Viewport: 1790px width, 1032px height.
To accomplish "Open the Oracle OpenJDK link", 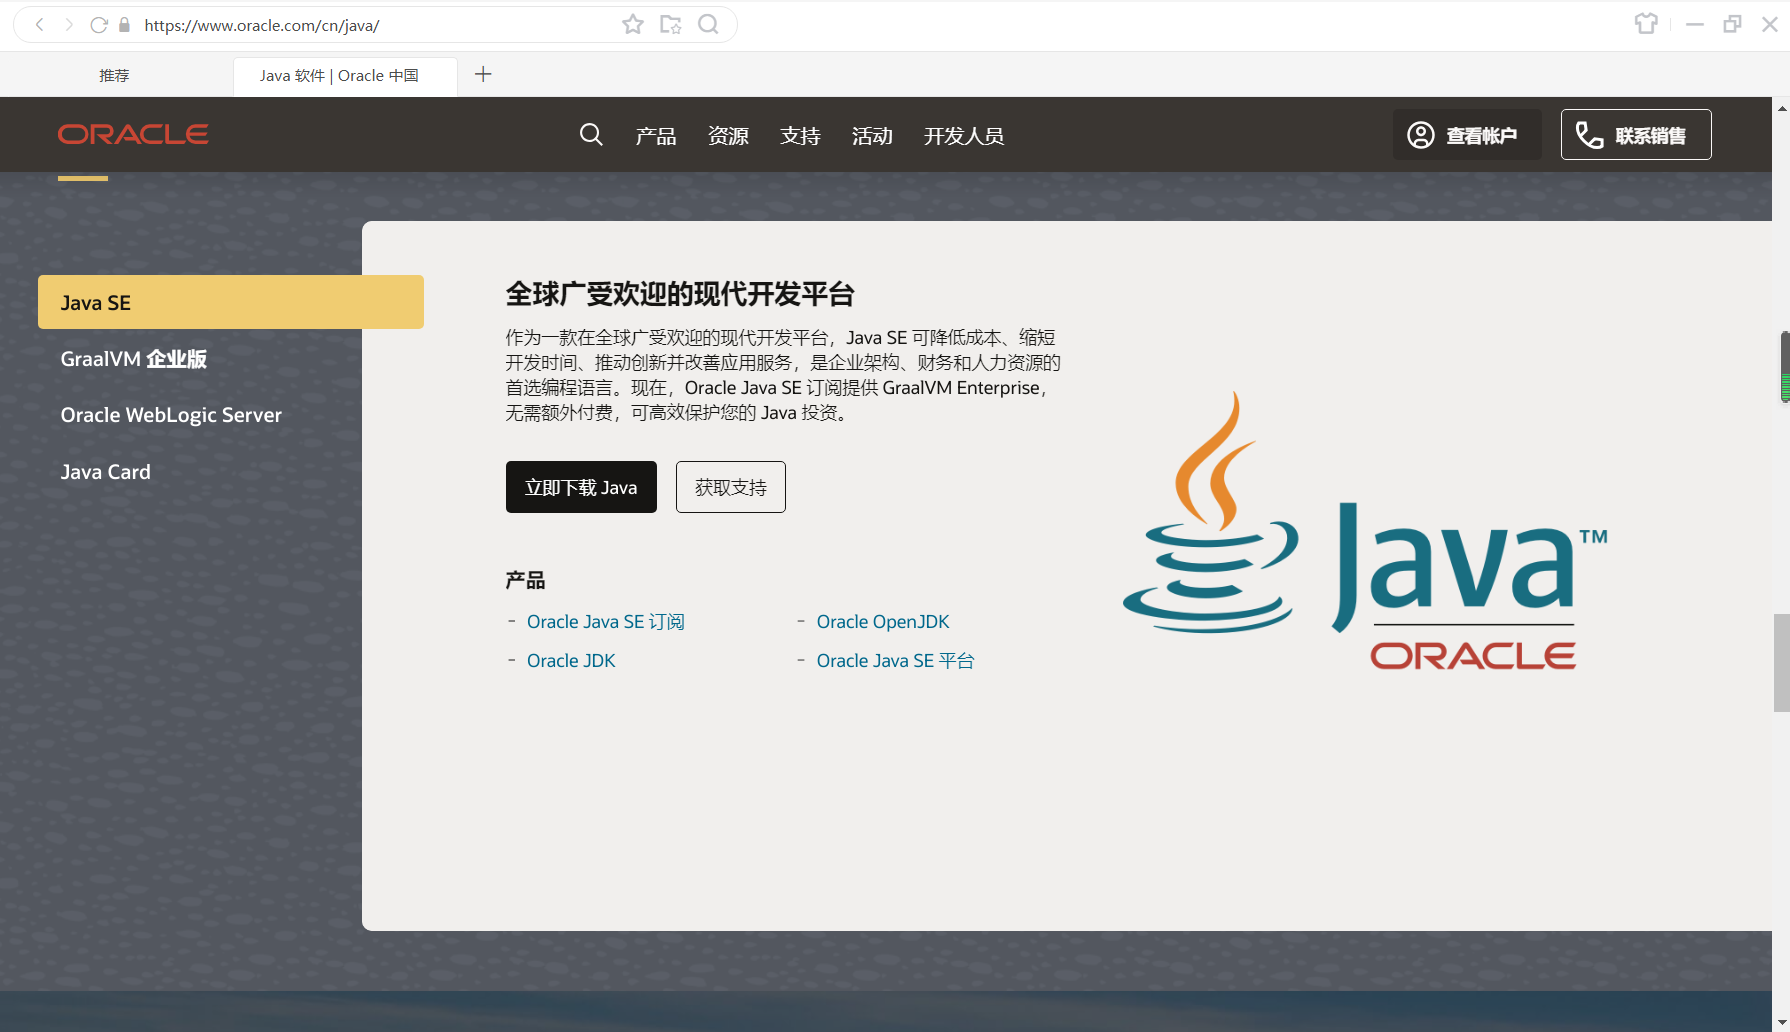I will 883,622.
